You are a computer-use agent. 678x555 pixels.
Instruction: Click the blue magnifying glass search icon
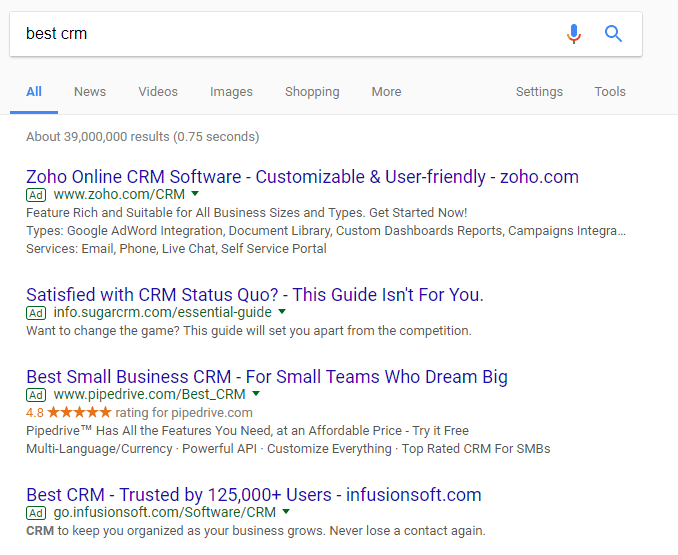(614, 34)
